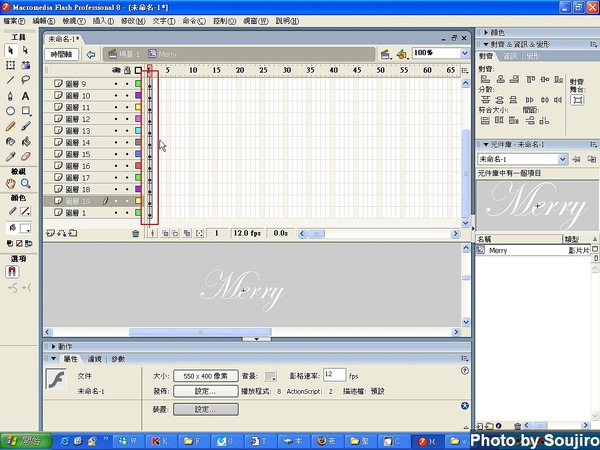Select the Hand tool
The image size is (600, 450).
tap(10, 184)
